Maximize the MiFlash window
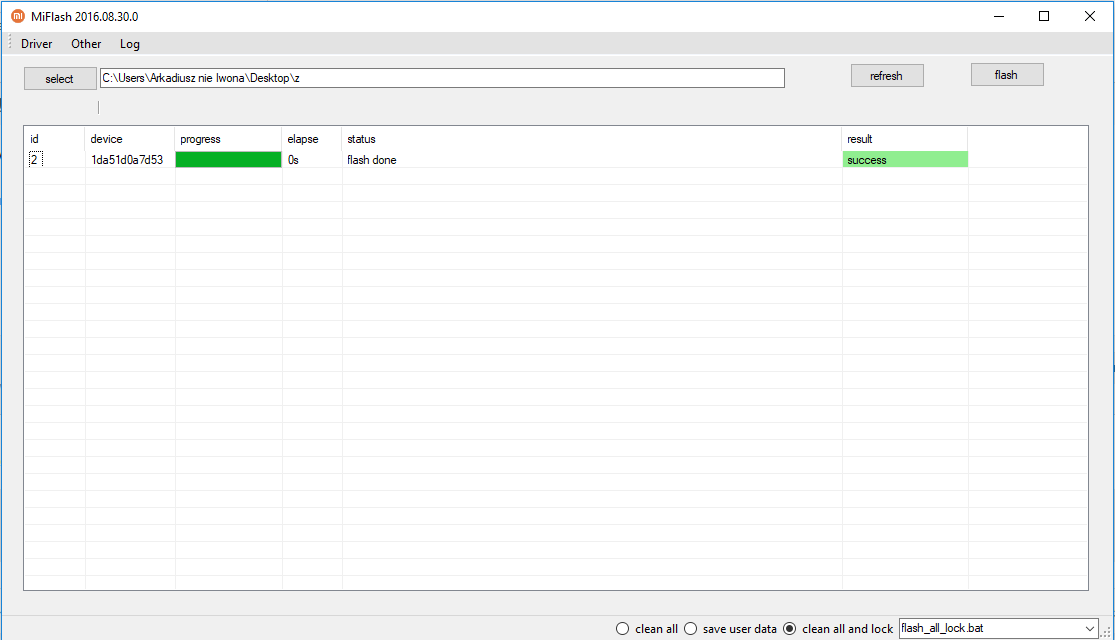1116x640 pixels. (1044, 16)
